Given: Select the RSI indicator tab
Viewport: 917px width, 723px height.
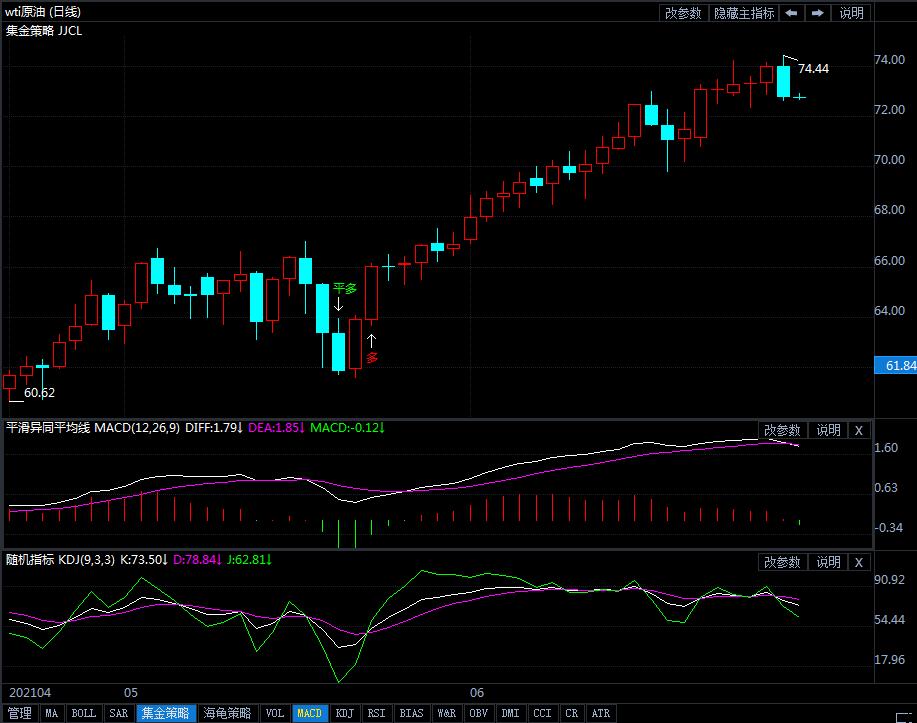Looking at the screenshot, I should tap(376, 713).
